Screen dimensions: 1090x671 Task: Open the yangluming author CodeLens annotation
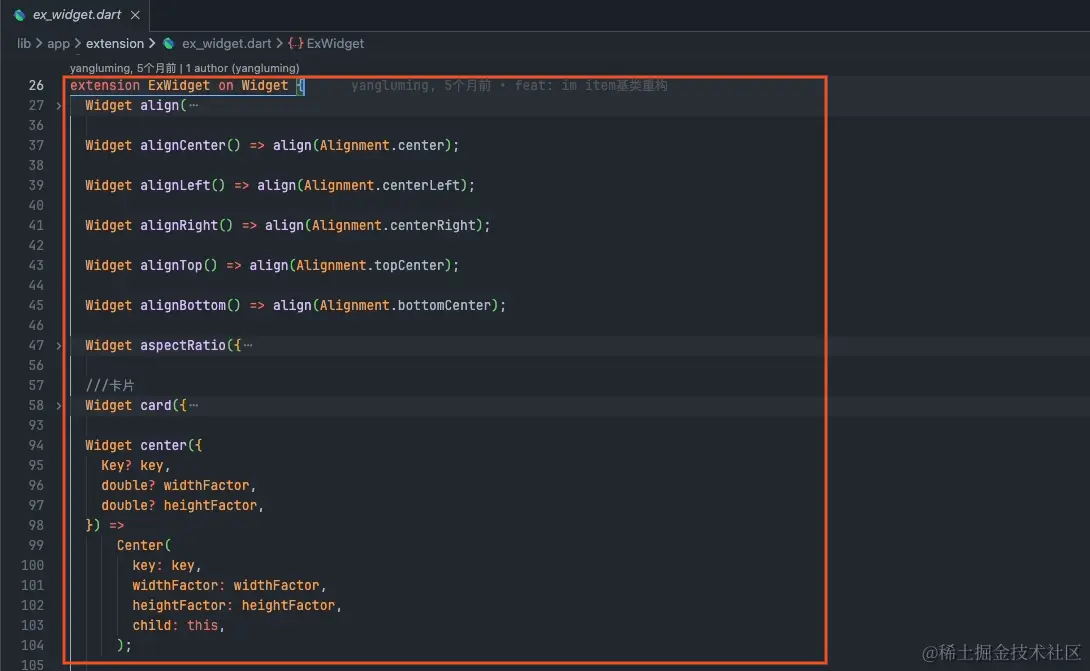coord(184,68)
